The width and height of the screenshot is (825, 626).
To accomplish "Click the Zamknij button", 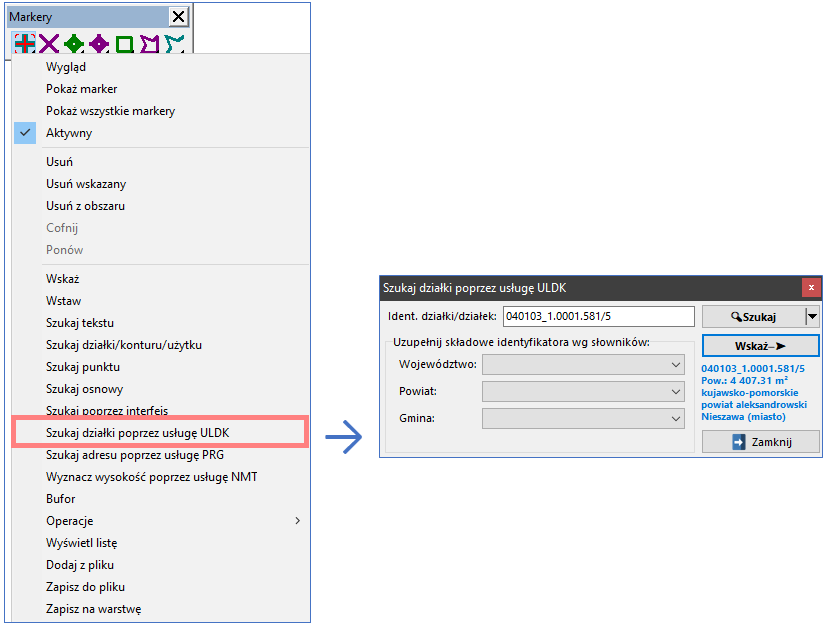I will pyautogui.click(x=760, y=442).
